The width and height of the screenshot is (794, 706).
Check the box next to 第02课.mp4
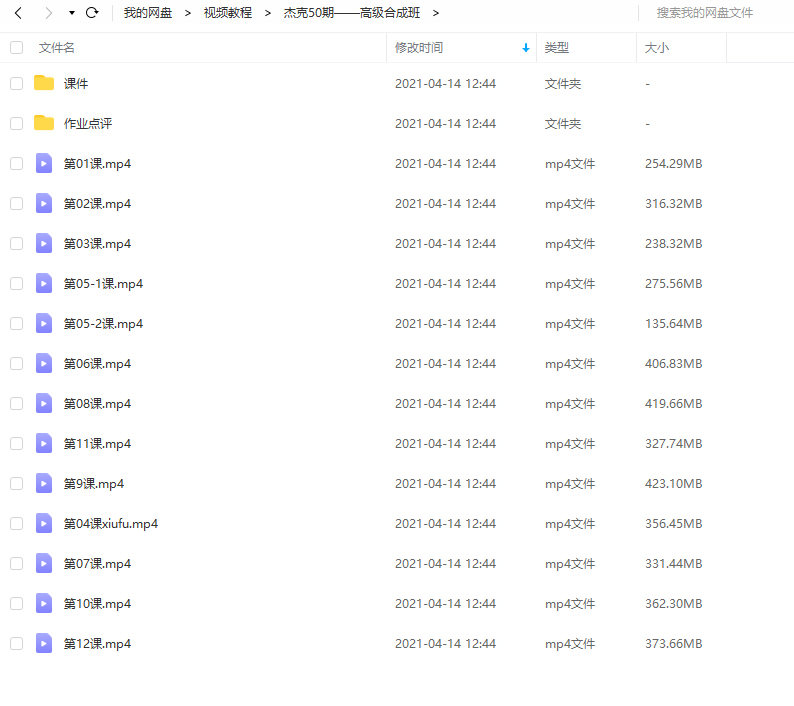pos(16,203)
